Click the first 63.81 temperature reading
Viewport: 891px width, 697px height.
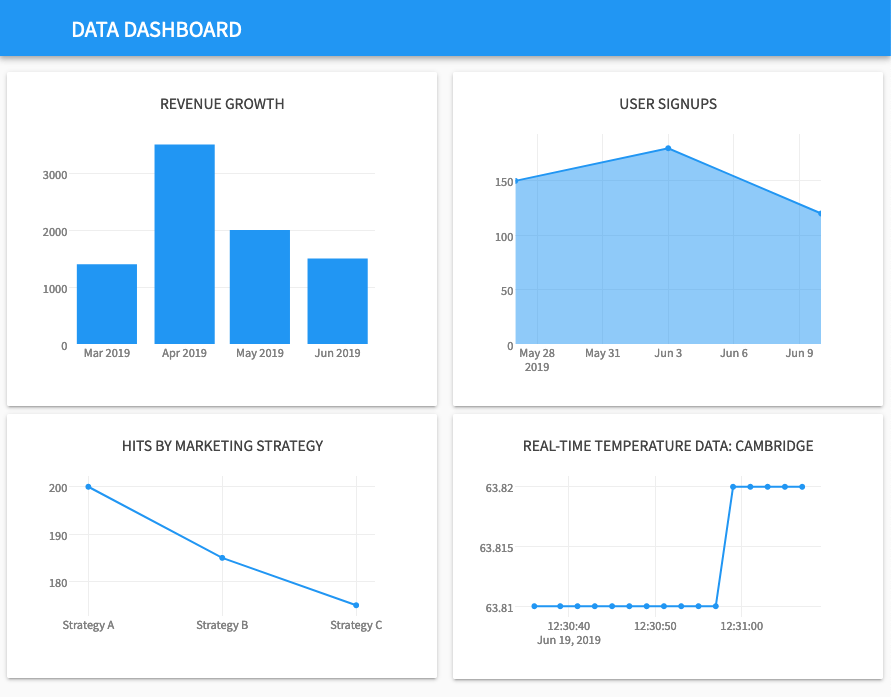pos(532,606)
